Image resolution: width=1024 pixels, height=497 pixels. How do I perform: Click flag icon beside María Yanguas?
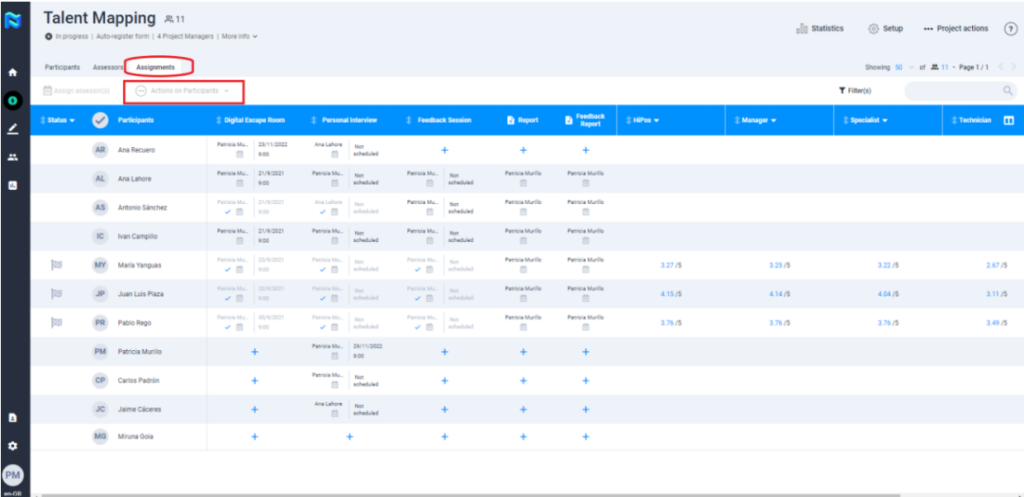coord(56,265)
